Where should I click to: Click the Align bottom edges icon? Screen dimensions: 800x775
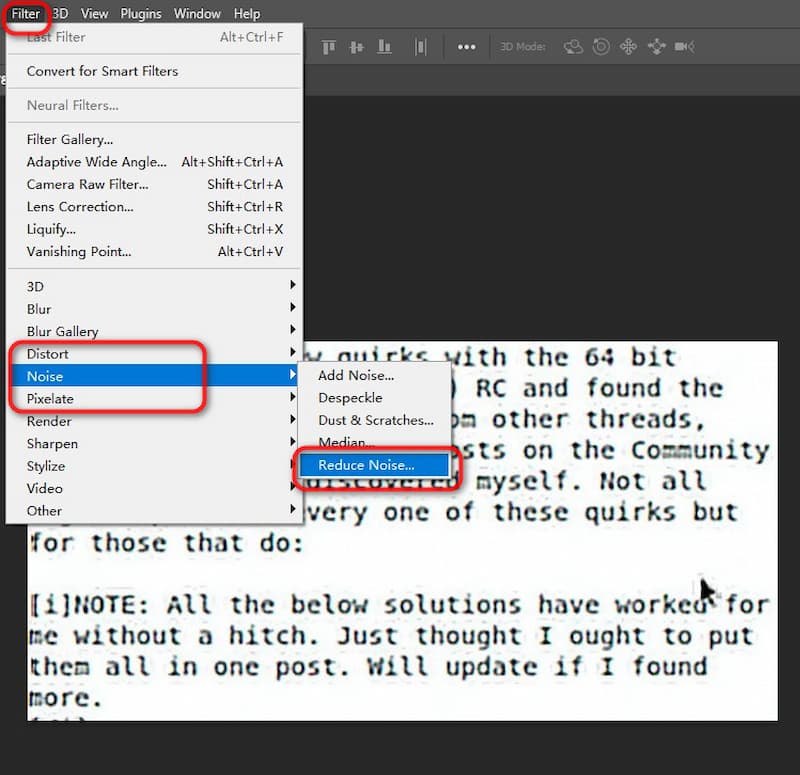pyautogui.click(x=384, y=47)
